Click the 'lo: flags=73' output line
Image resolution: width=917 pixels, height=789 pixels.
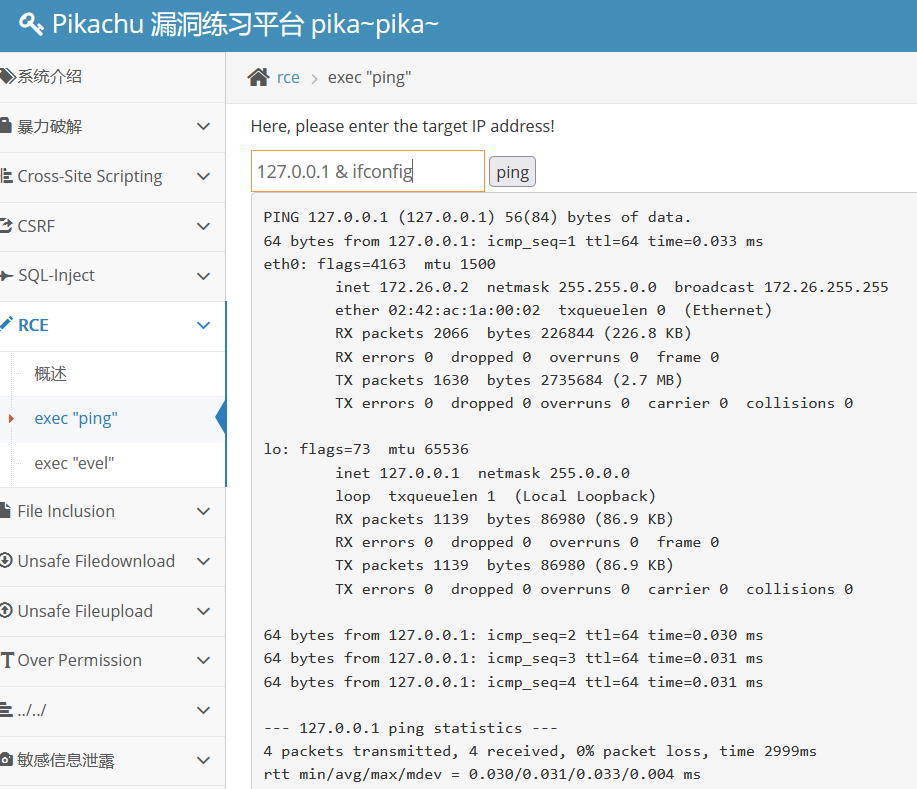coord(366,449)
